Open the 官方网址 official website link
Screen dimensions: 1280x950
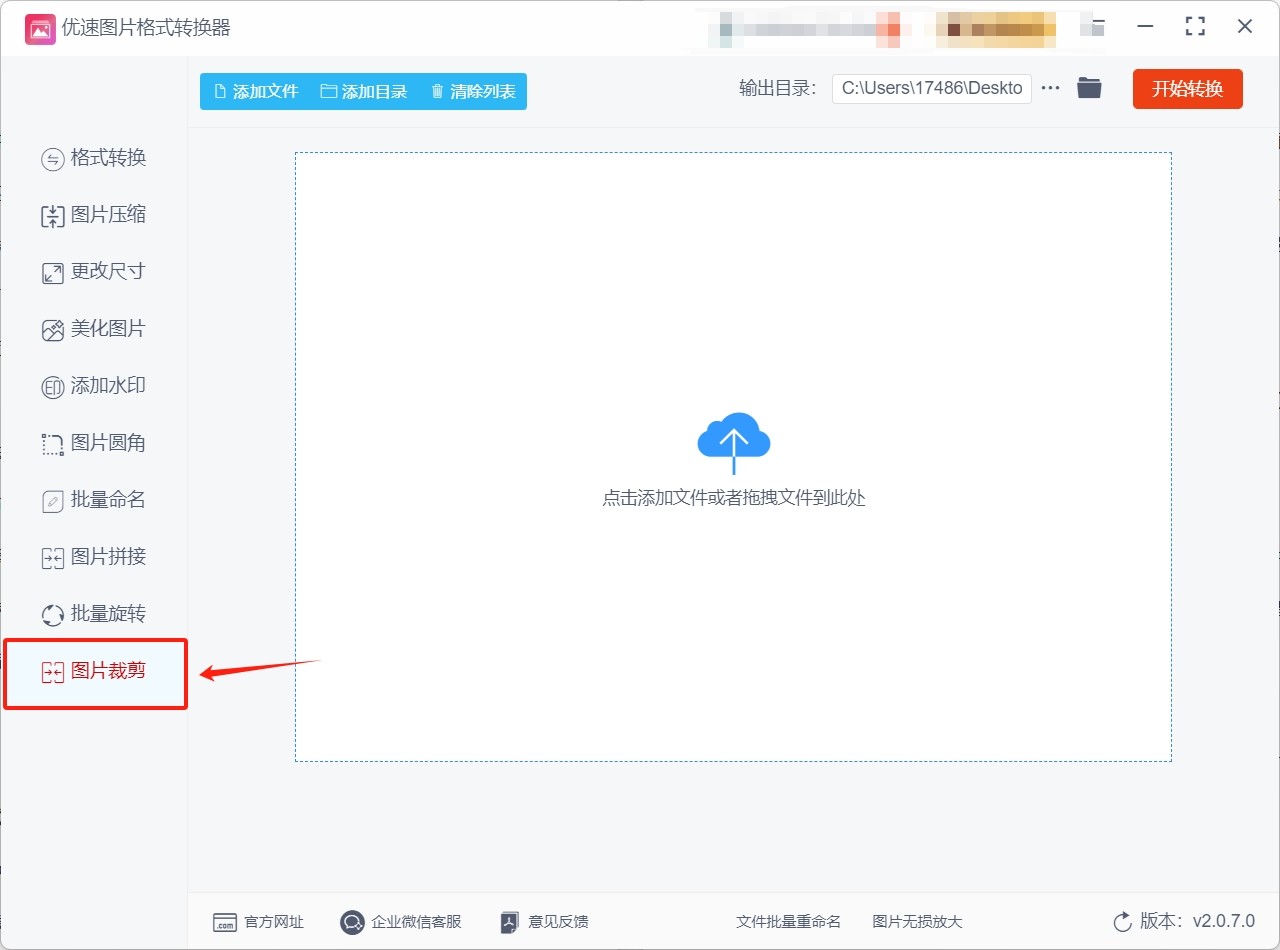tap(259, 922)
